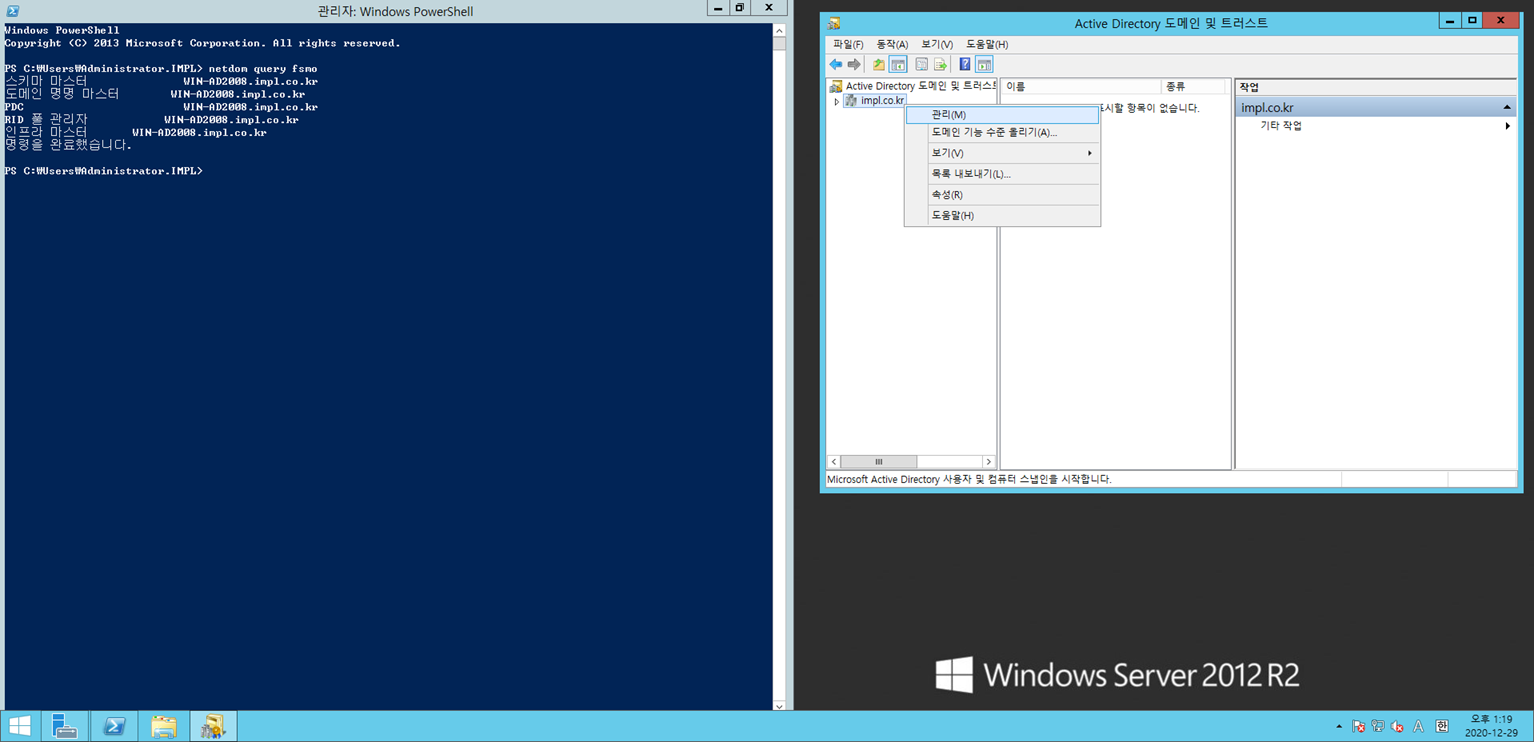Click the PowerShell prompt line PS C:\Users\Administrator.IMPL>

103,171
